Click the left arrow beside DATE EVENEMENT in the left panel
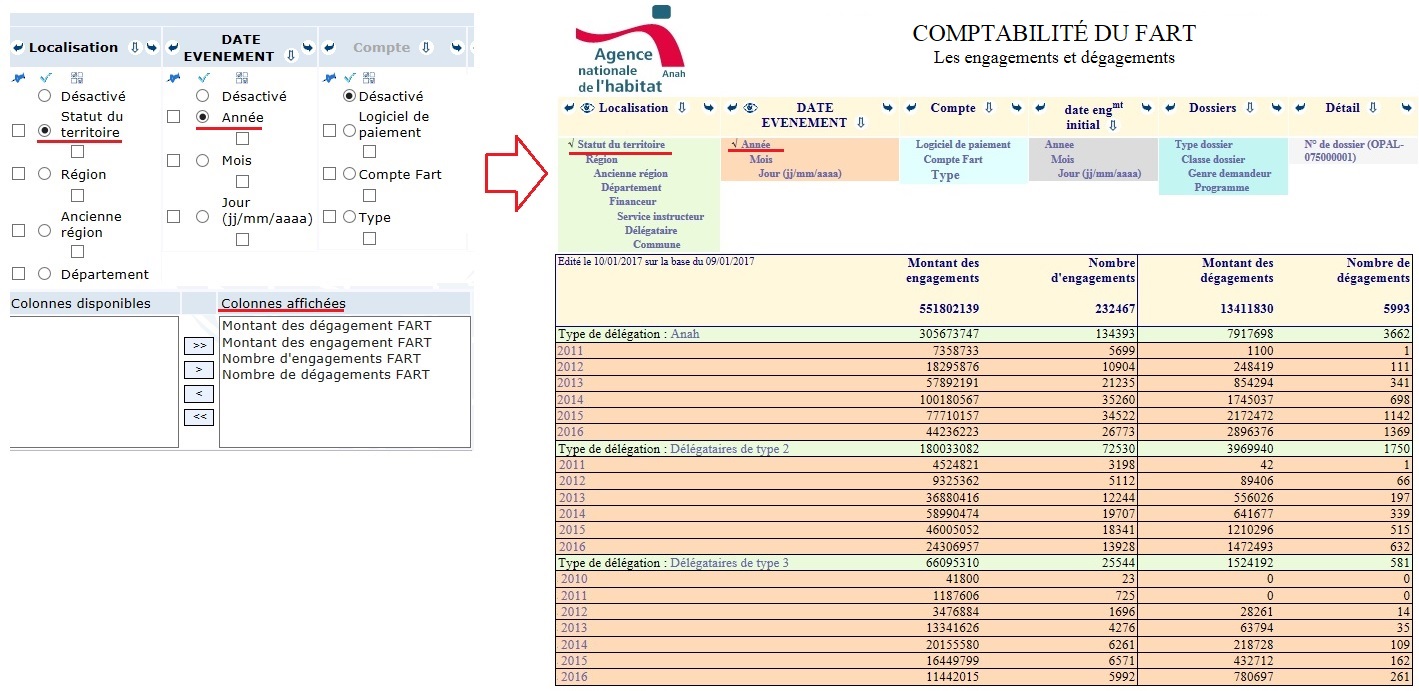 [x=173, y=47]
